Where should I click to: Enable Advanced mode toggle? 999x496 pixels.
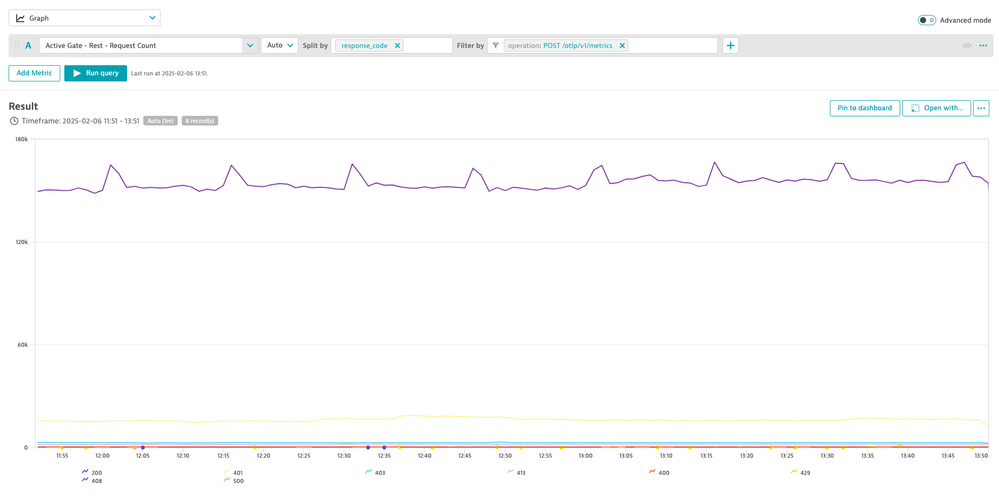(x=926, y=20)
